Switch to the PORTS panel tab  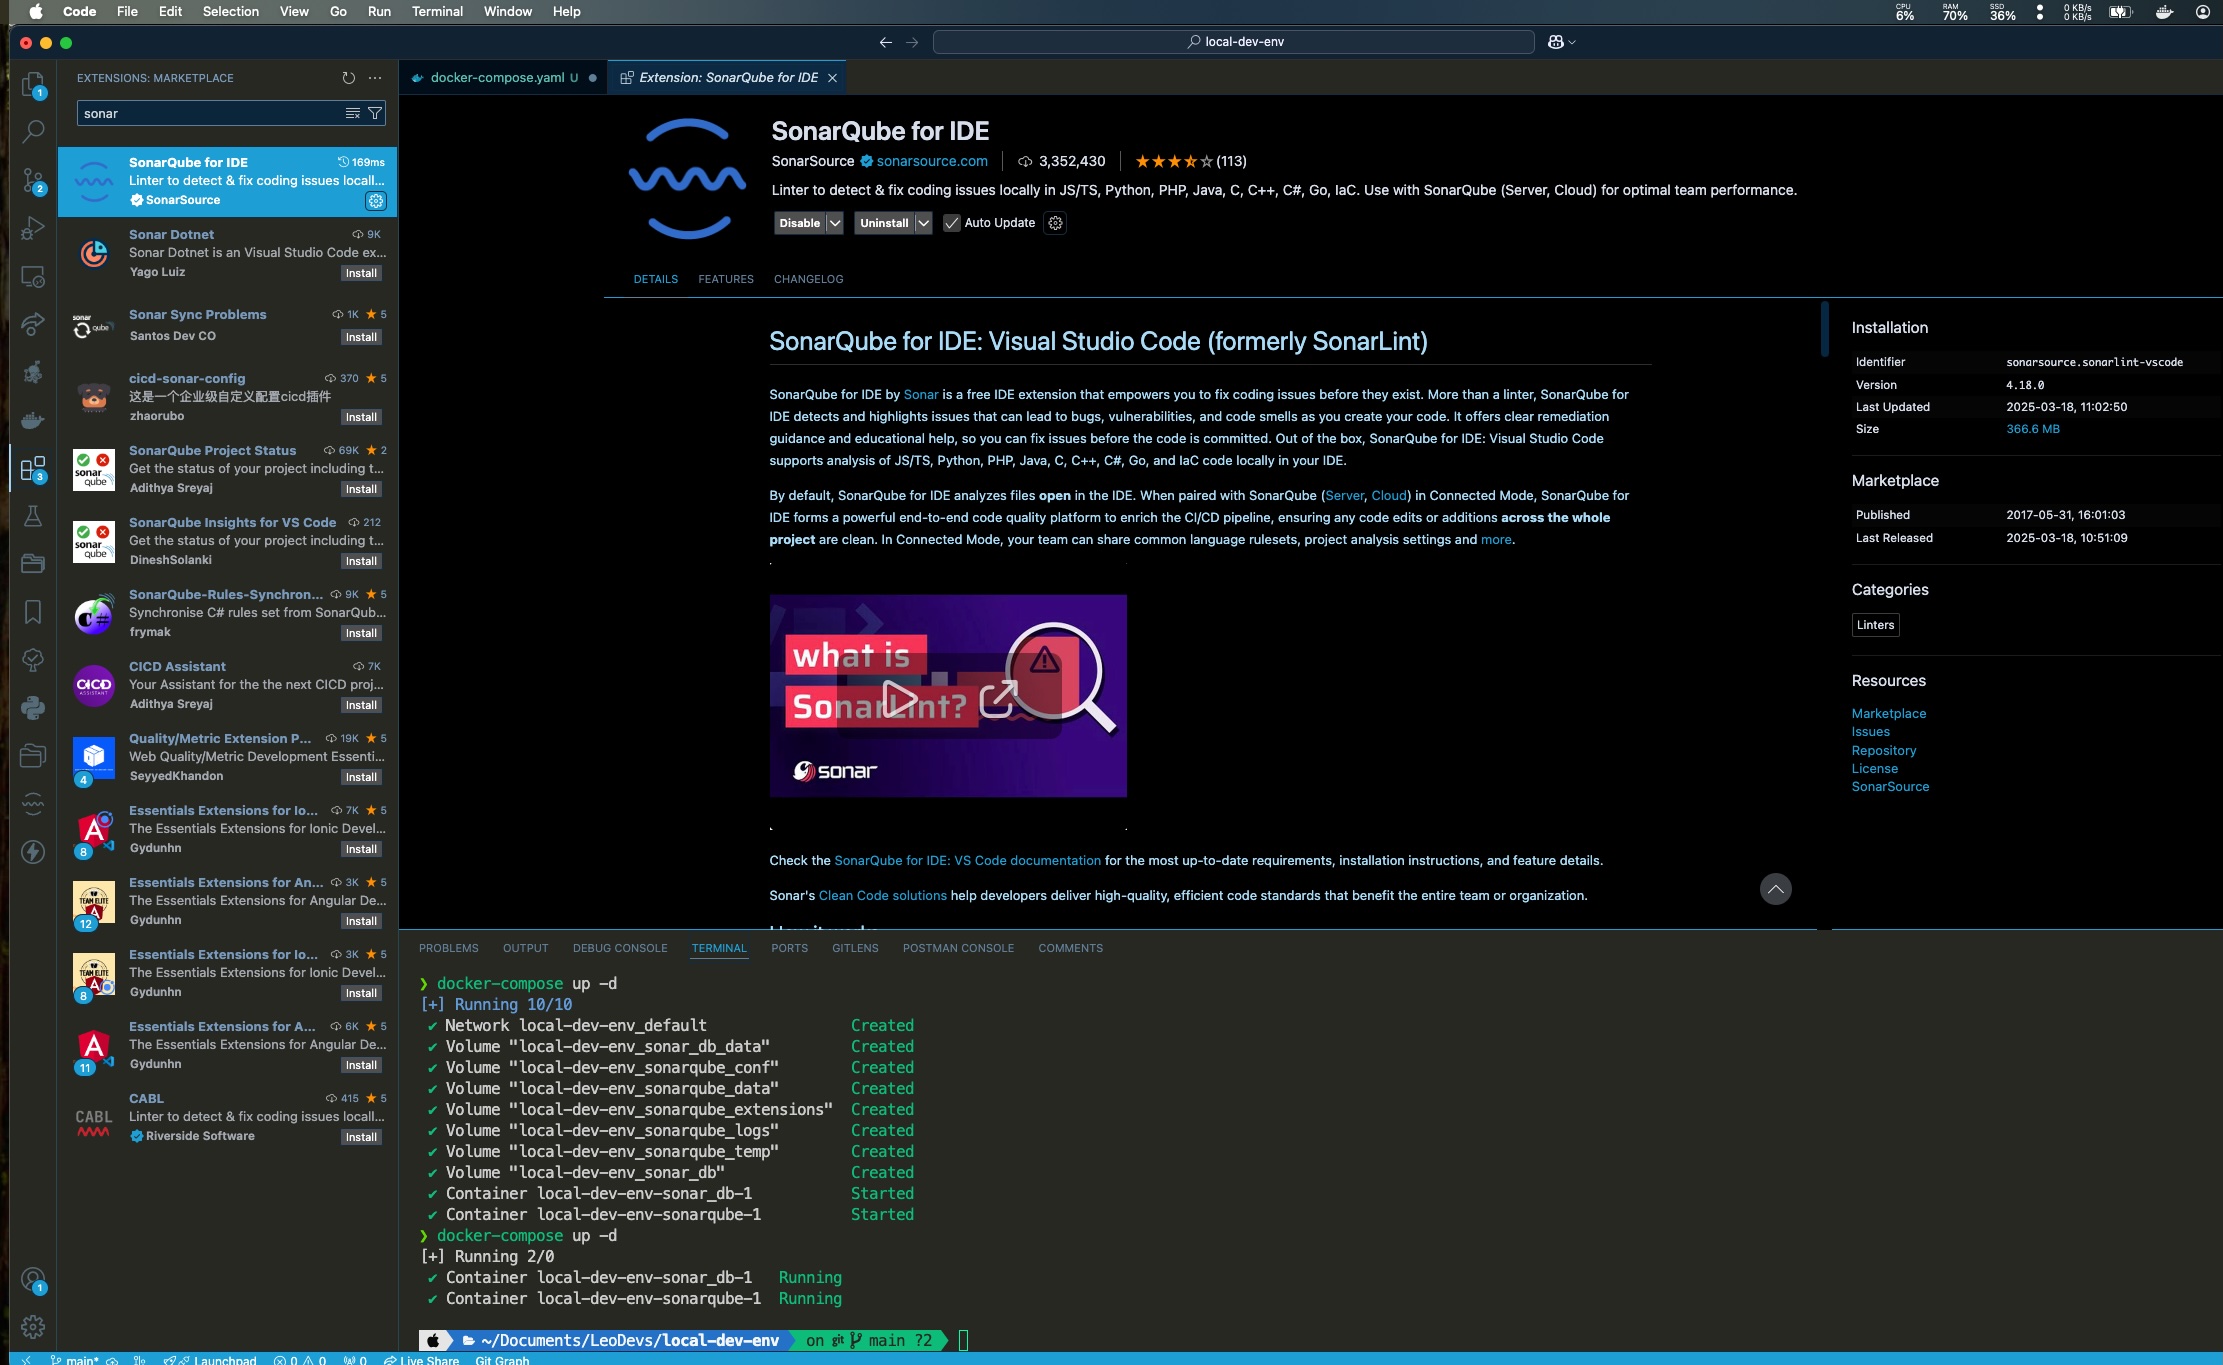coord(789,948)
